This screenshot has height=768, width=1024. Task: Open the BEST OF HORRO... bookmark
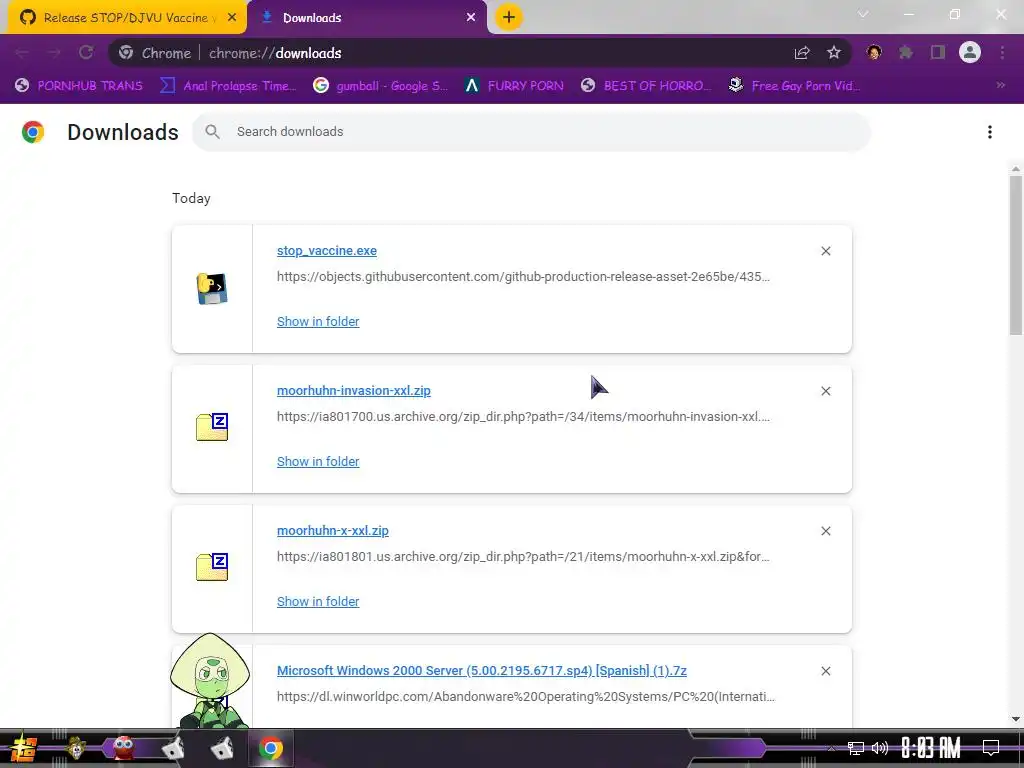click(x=646, y=86)
